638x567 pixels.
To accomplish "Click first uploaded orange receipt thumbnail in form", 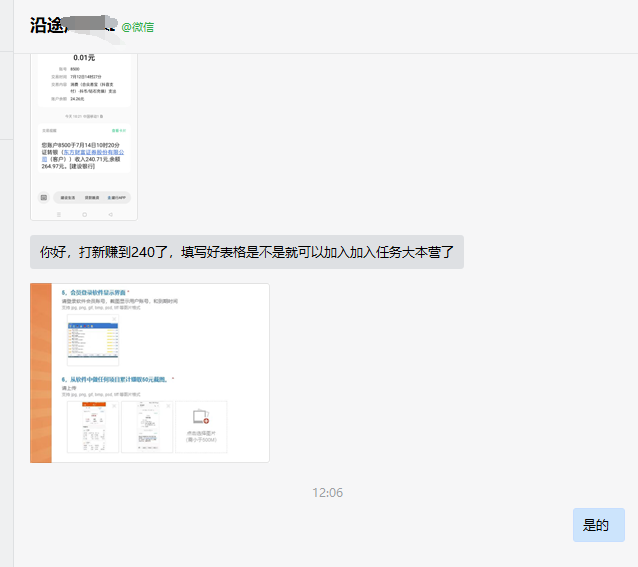I will [93, 427].
